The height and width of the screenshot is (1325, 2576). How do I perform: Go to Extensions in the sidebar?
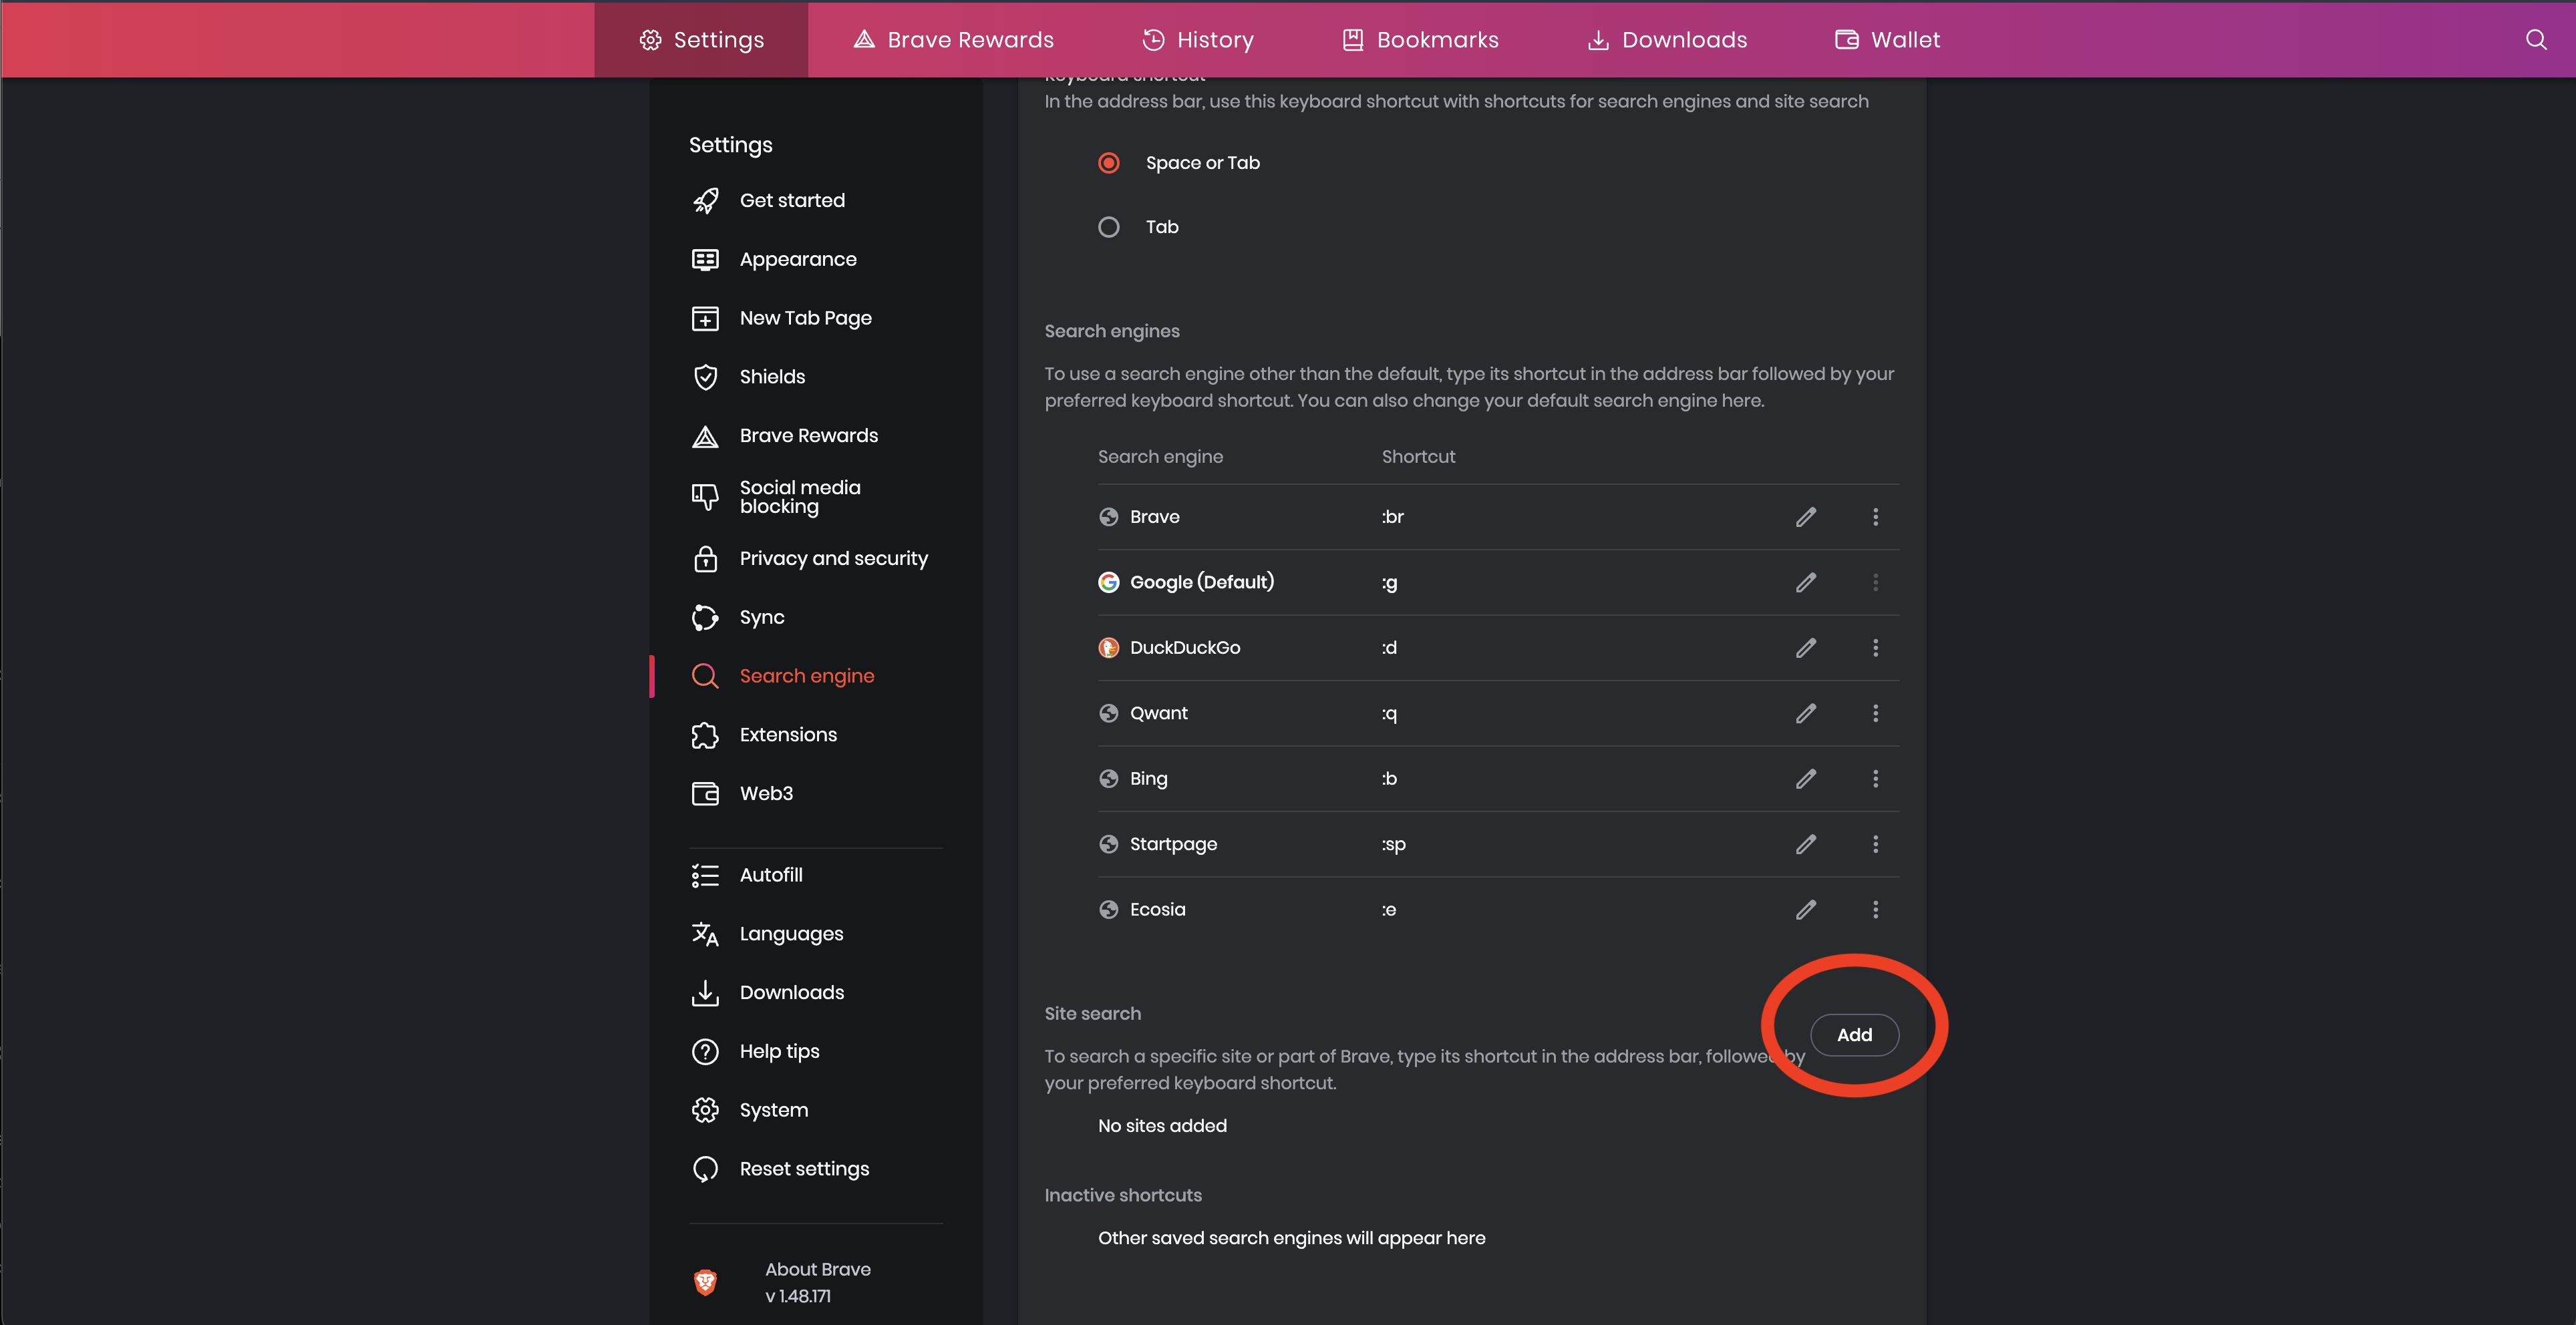pos(787,735)
